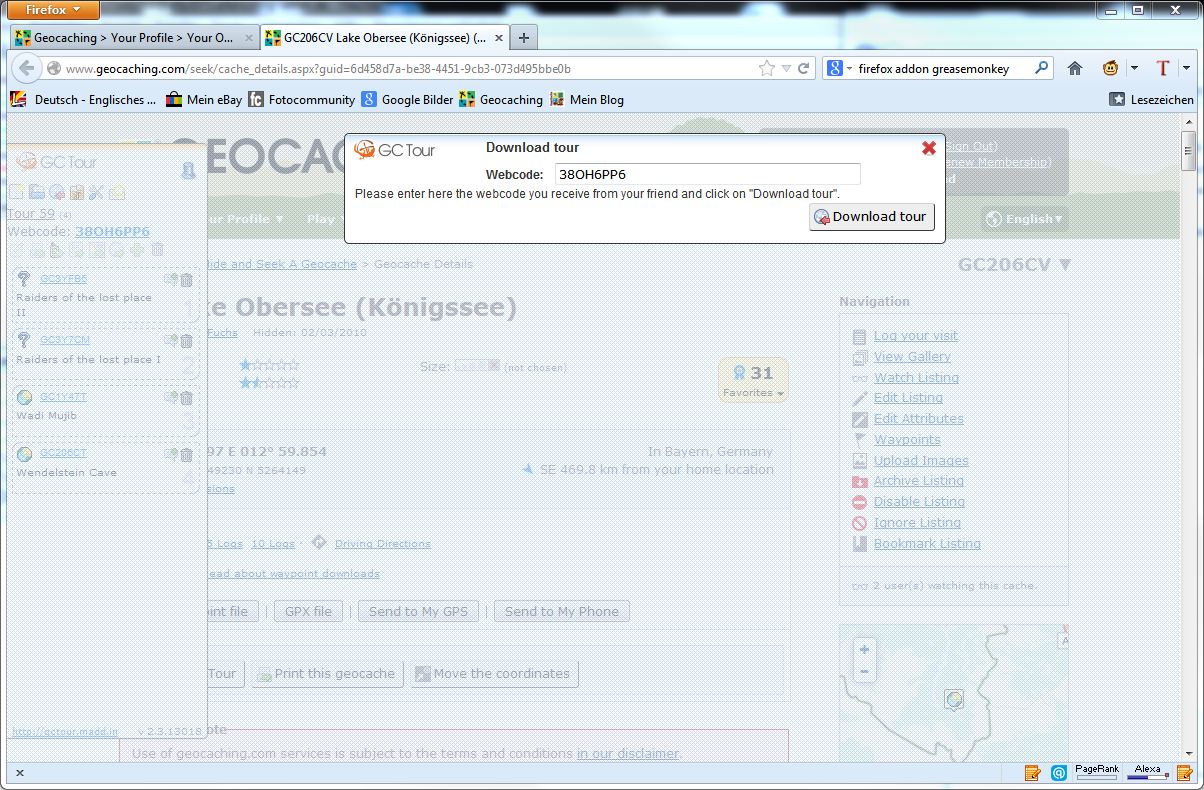Bookmark this page with the star icon
The height and width of the screenshot is (790, 1204).
click(767, 69)
